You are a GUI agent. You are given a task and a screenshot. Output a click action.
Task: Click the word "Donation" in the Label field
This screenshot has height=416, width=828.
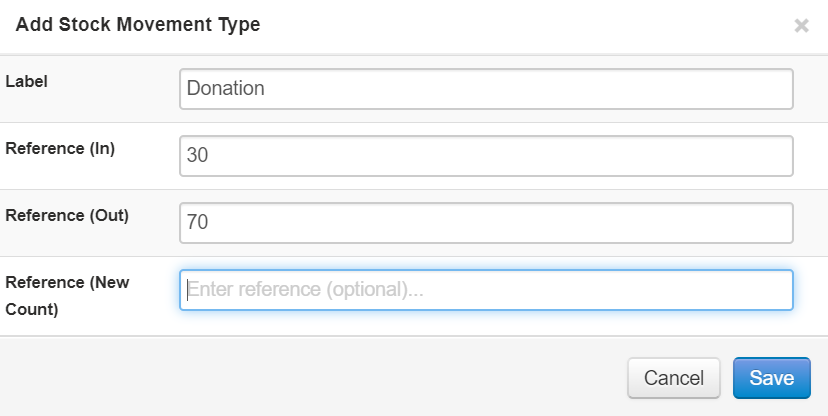(225, 88)
